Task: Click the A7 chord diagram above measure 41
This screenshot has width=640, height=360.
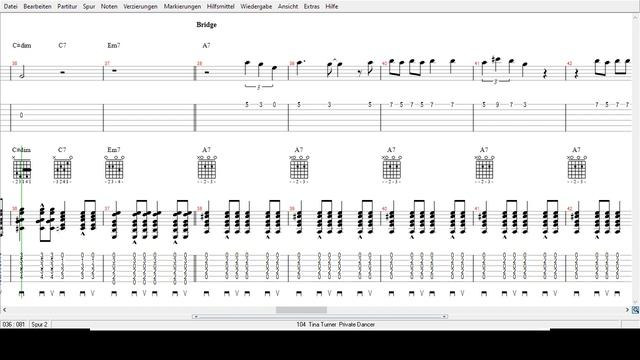Action: pyautogui.click(x=484, y=169)
